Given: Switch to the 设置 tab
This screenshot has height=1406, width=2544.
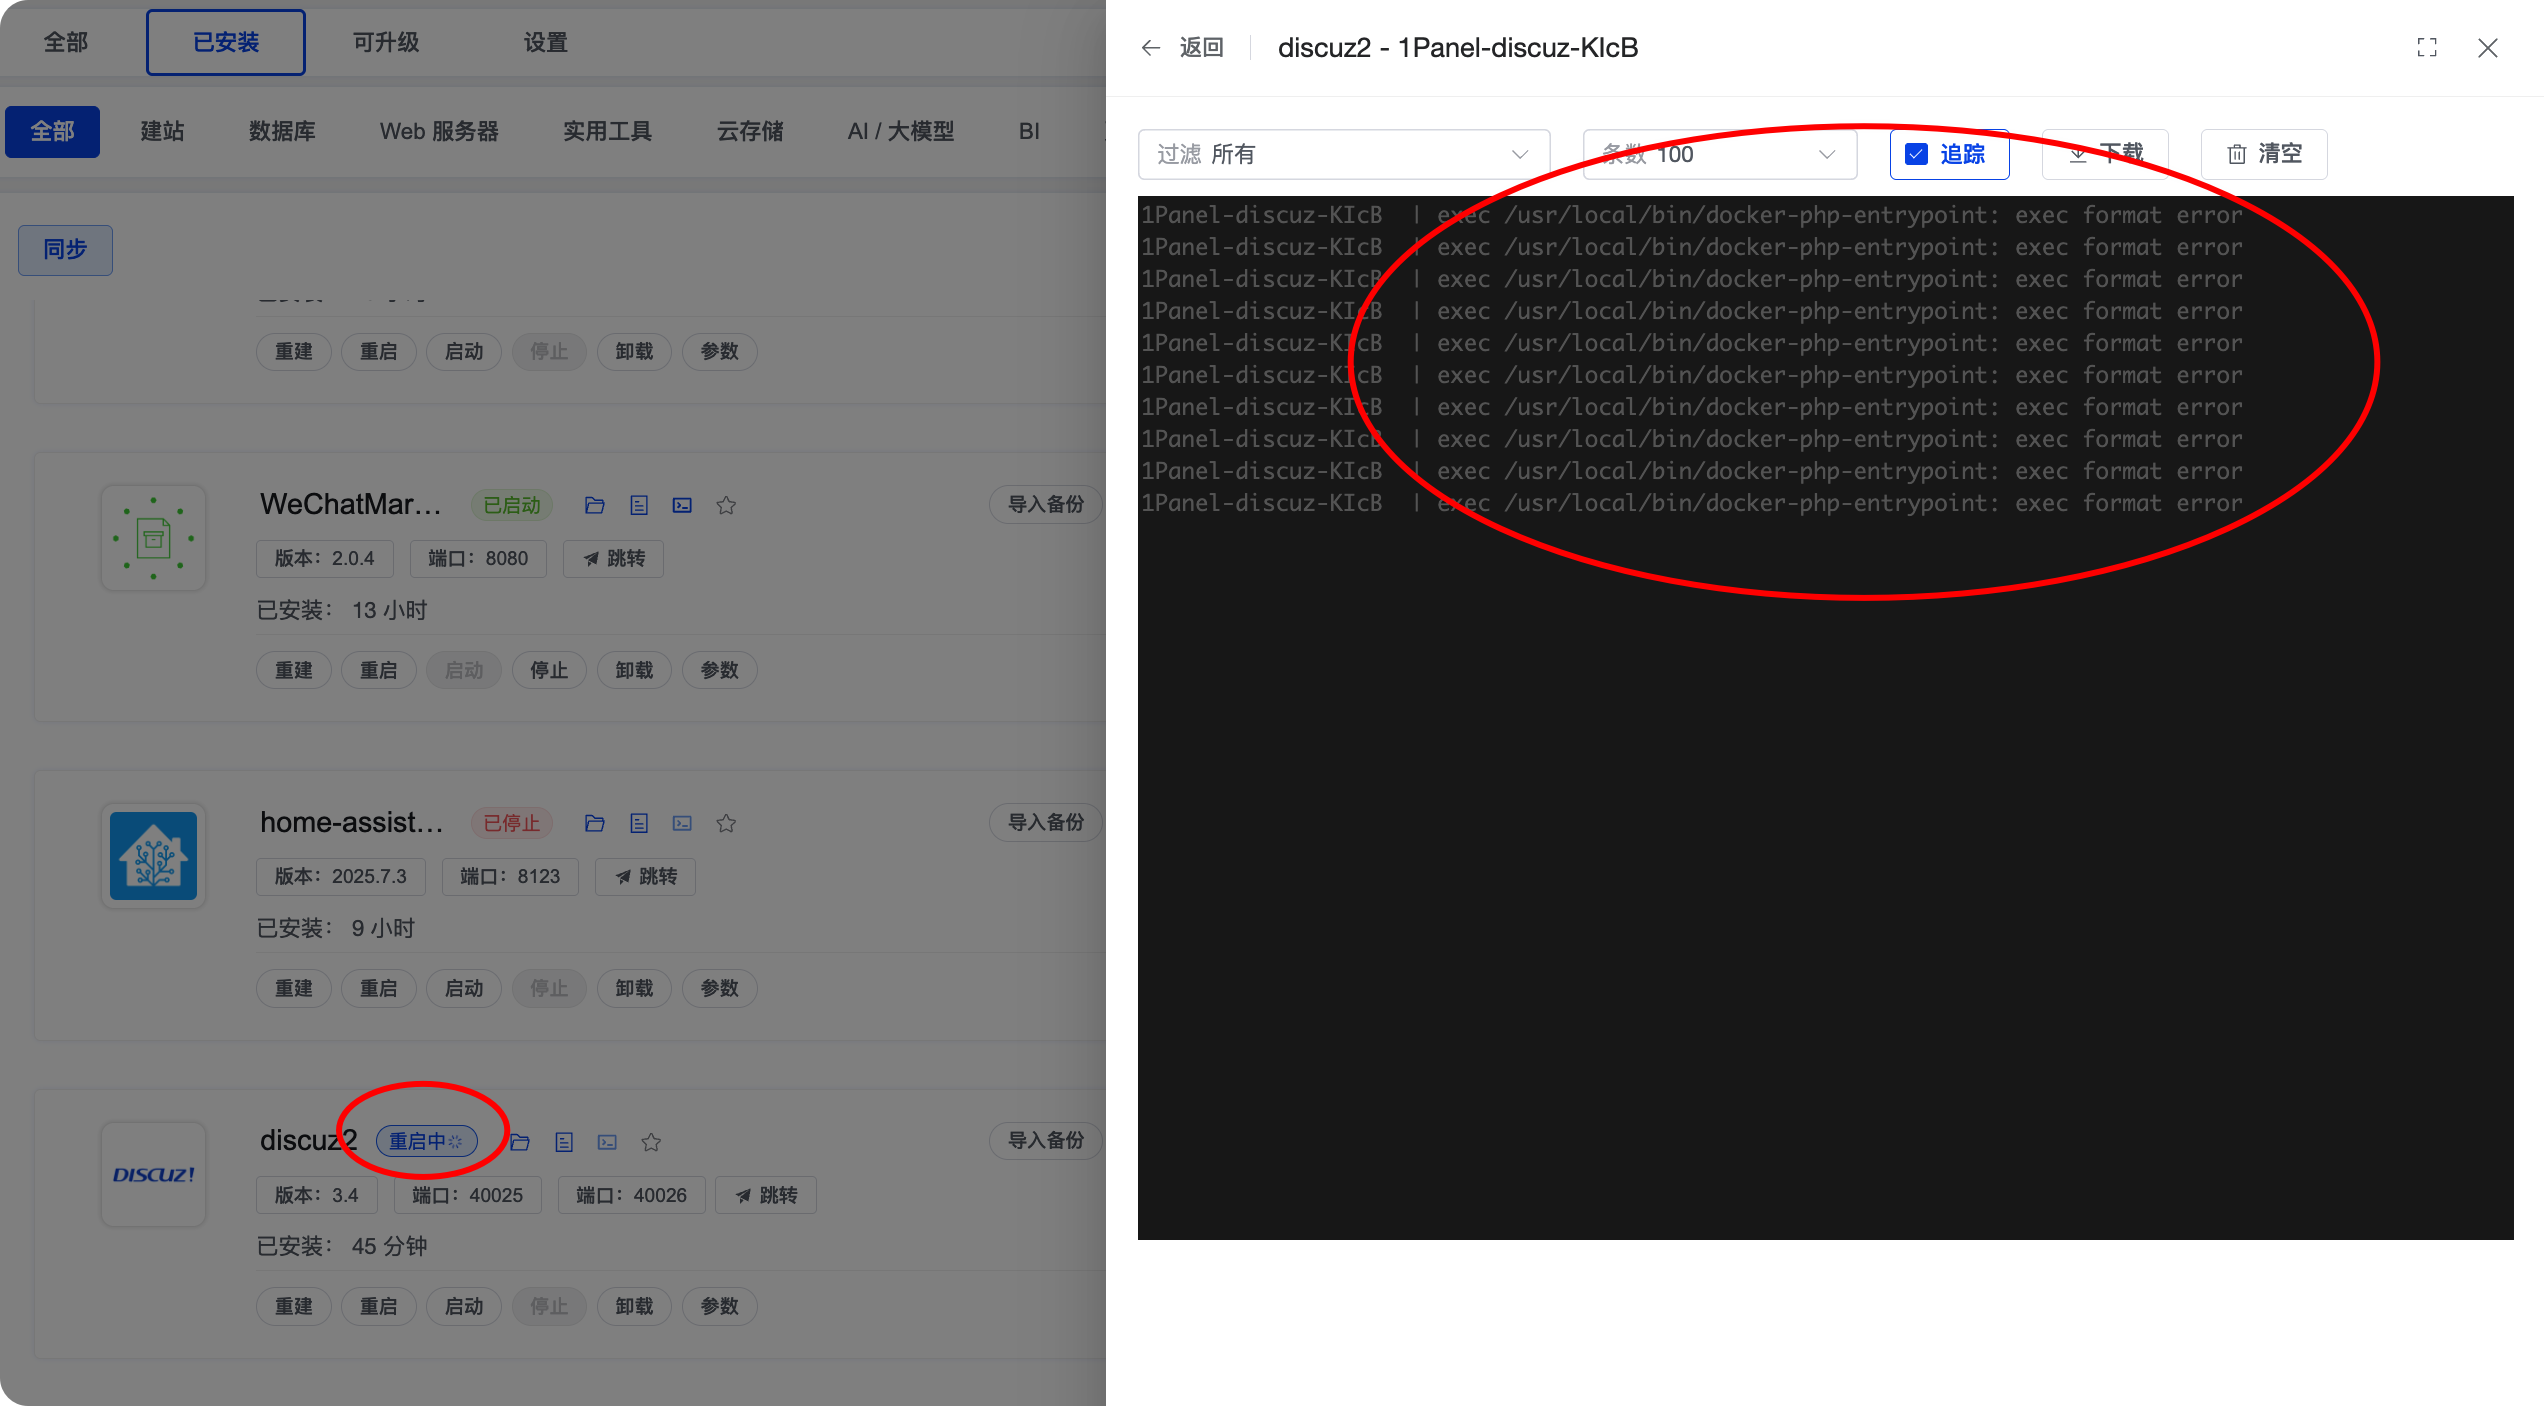Looking at the screenshot, I should coord(546,42).
